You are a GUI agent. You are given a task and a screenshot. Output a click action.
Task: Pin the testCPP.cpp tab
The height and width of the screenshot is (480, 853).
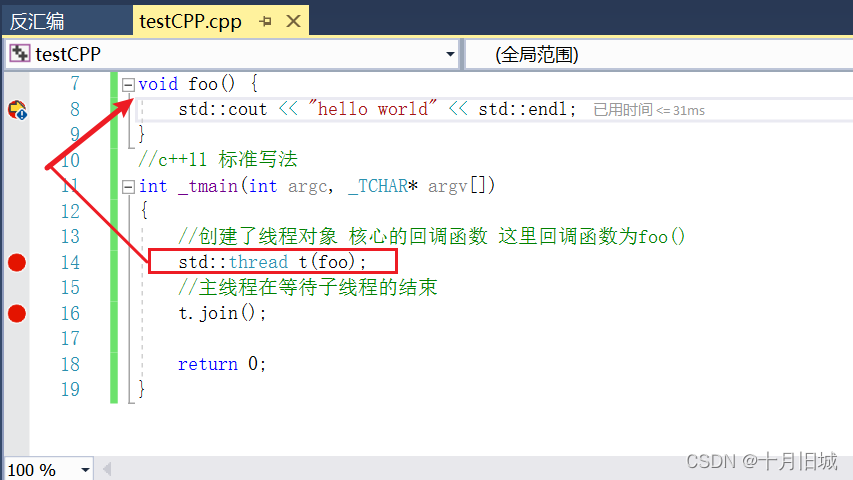[265, 22]
